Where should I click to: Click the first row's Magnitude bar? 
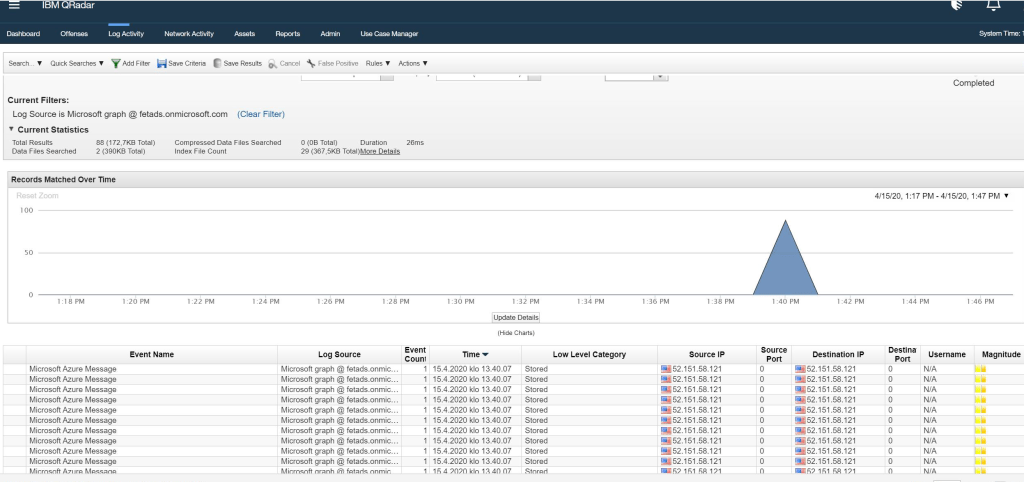(981, 369)
